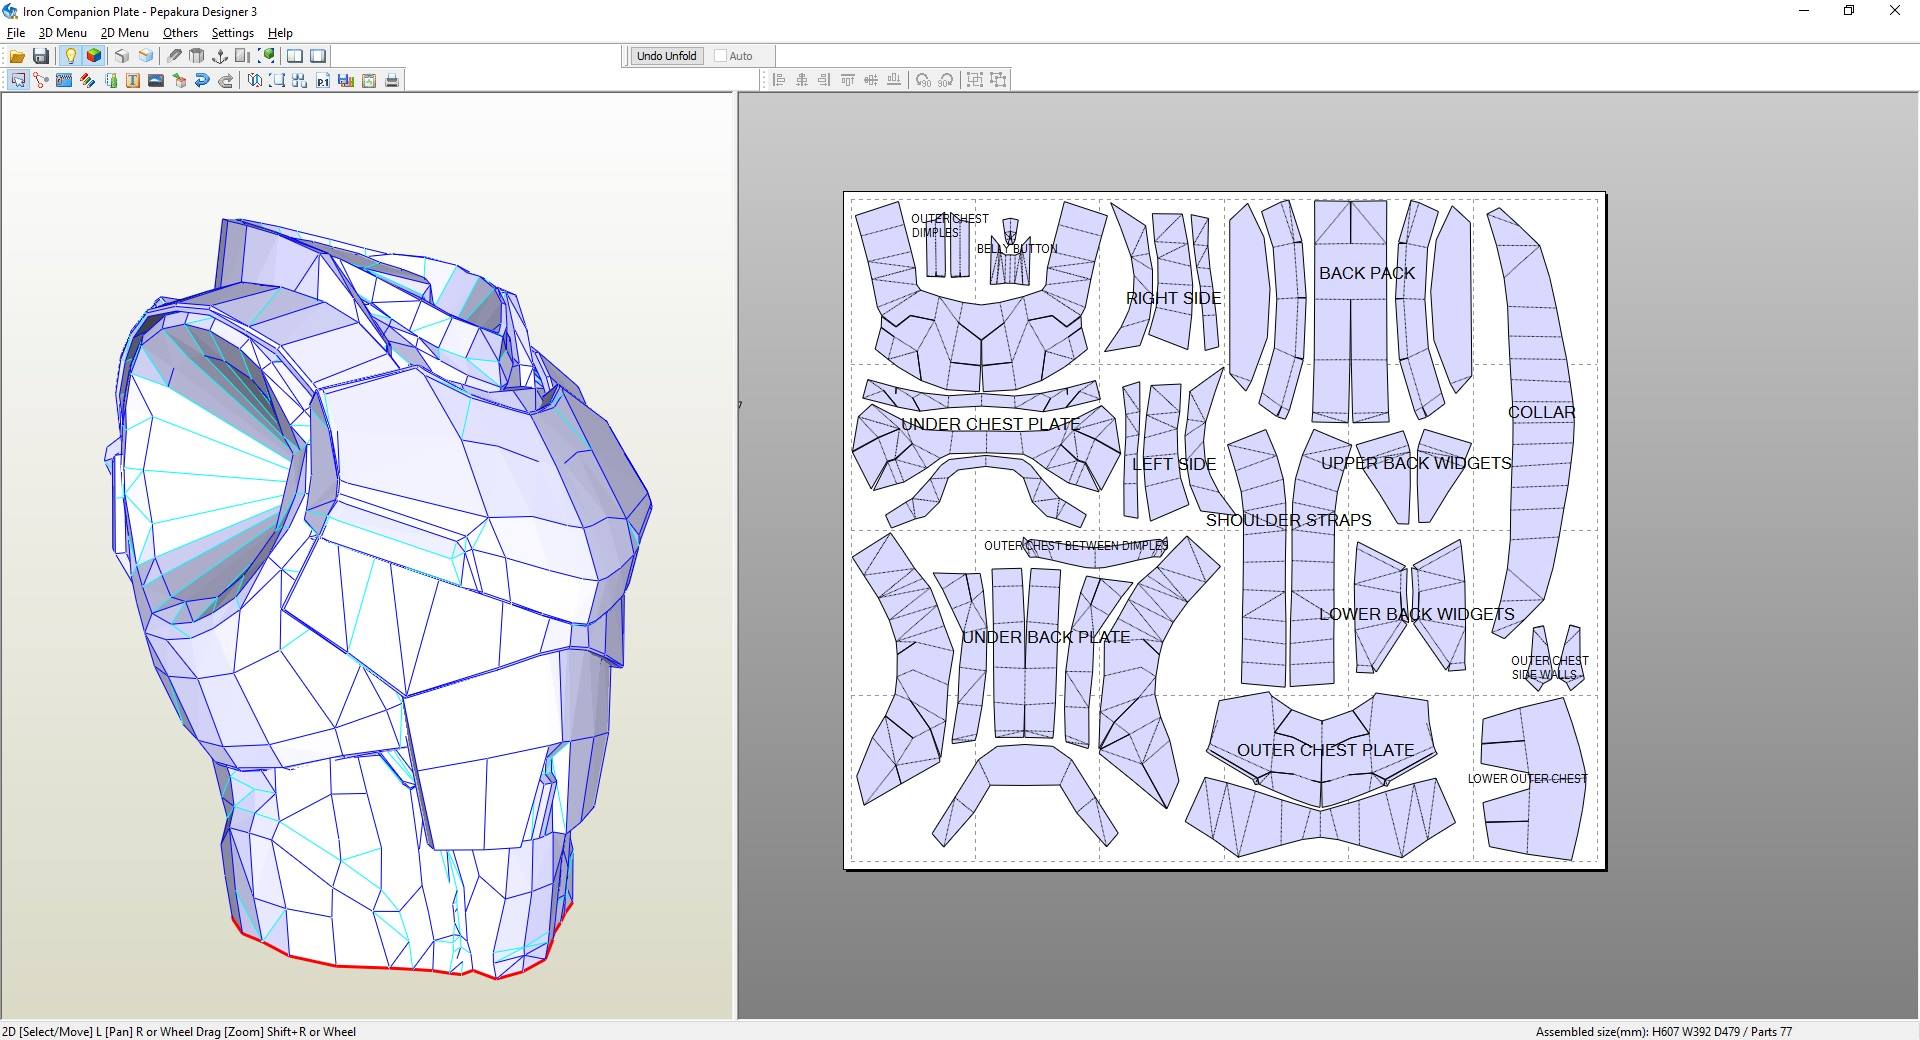The height and width of the screenshot is (1040, 1920).
Task: Switch to single-pane window layout
Action: tap(318, 56)
